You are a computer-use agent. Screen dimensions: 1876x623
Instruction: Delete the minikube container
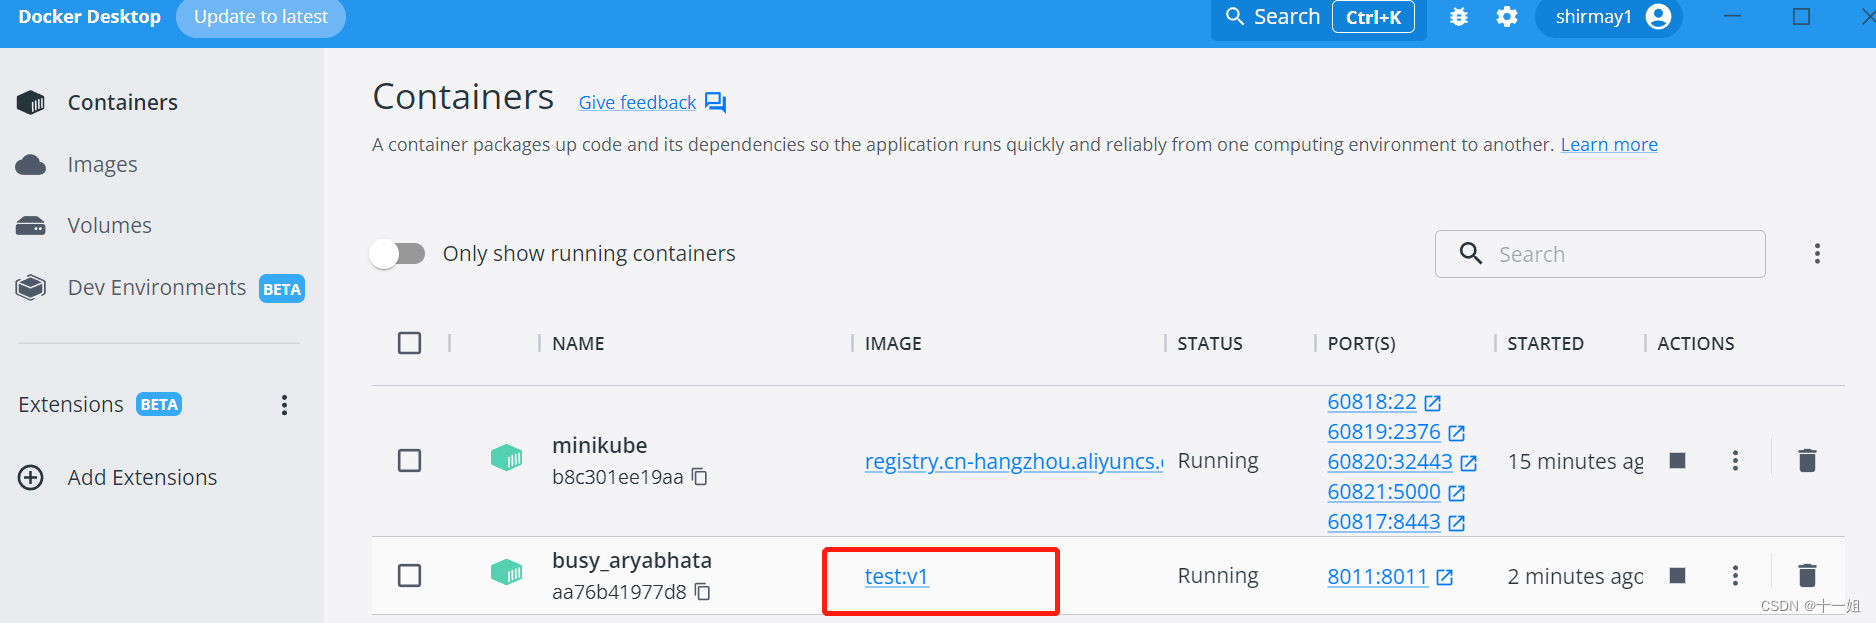tap(1807, 461)
